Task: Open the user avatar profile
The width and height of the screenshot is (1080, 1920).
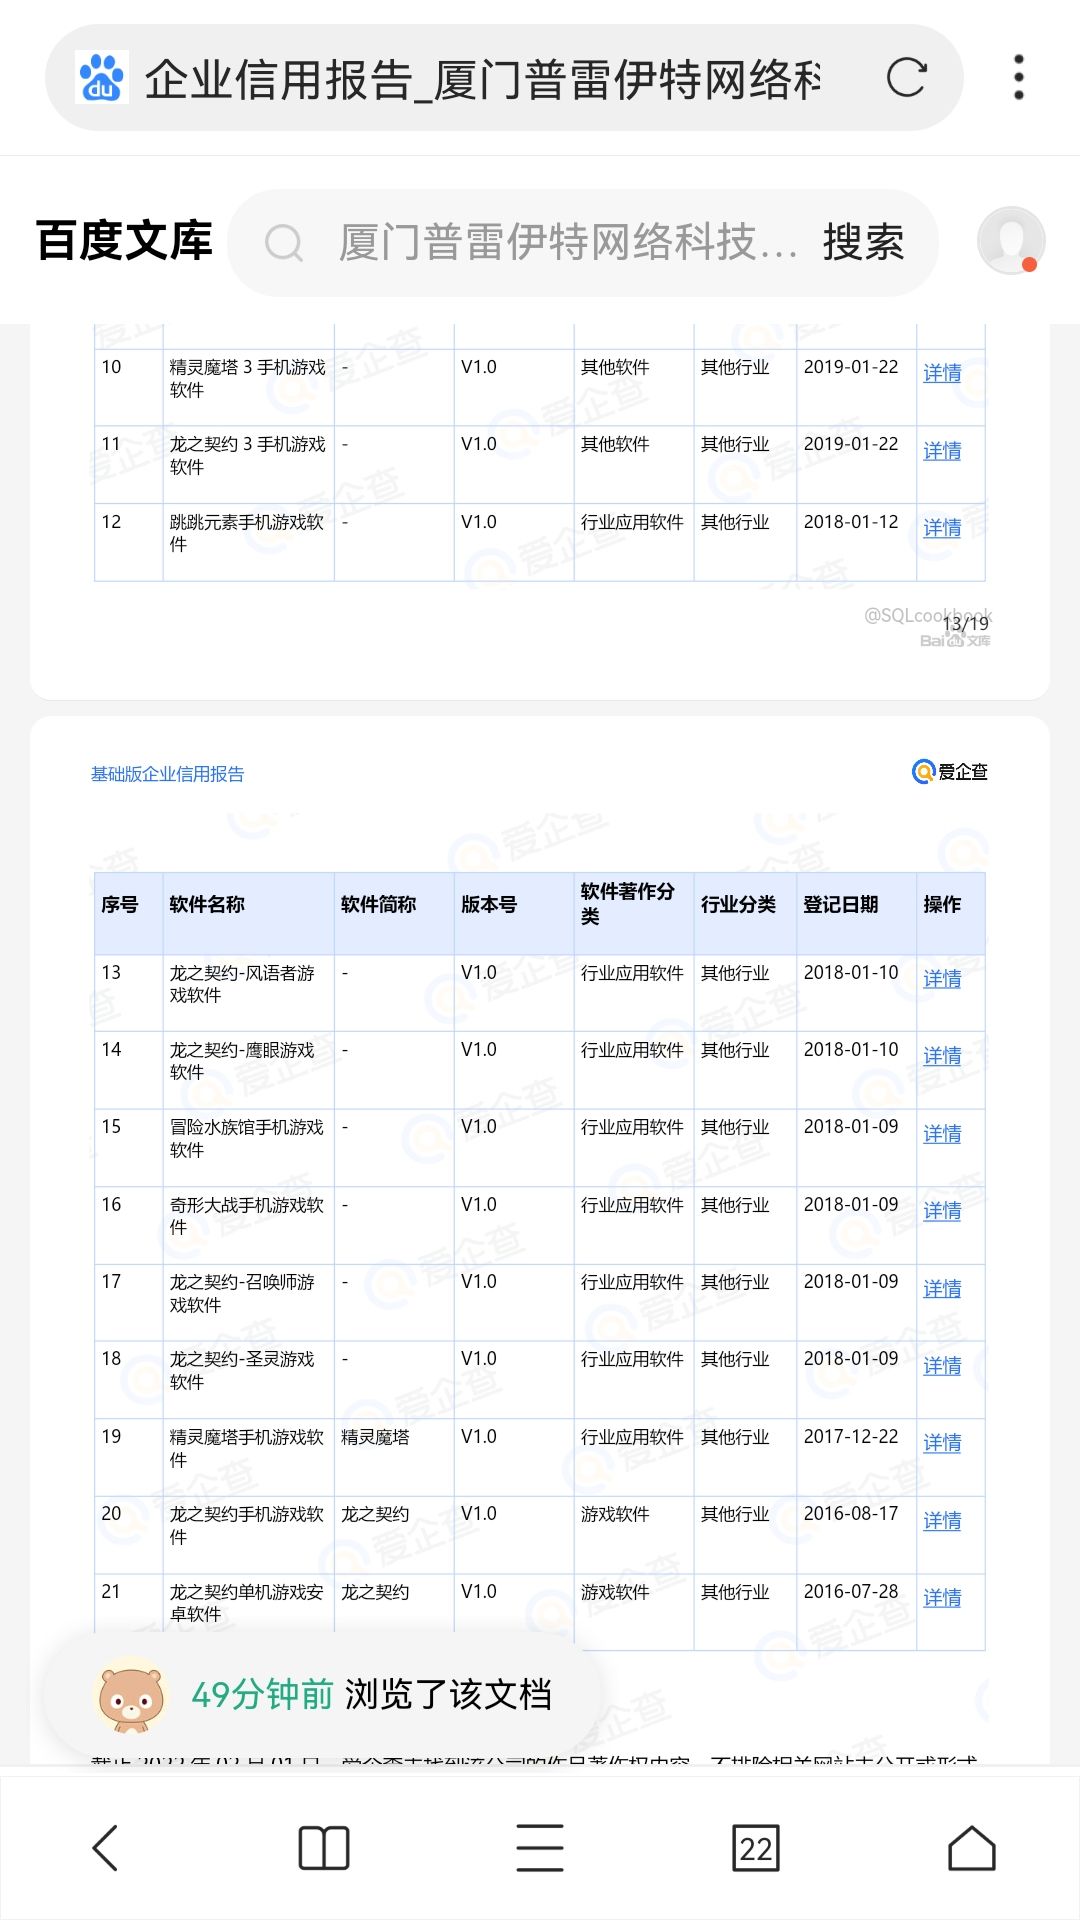Action: [x=1011, y=241]
